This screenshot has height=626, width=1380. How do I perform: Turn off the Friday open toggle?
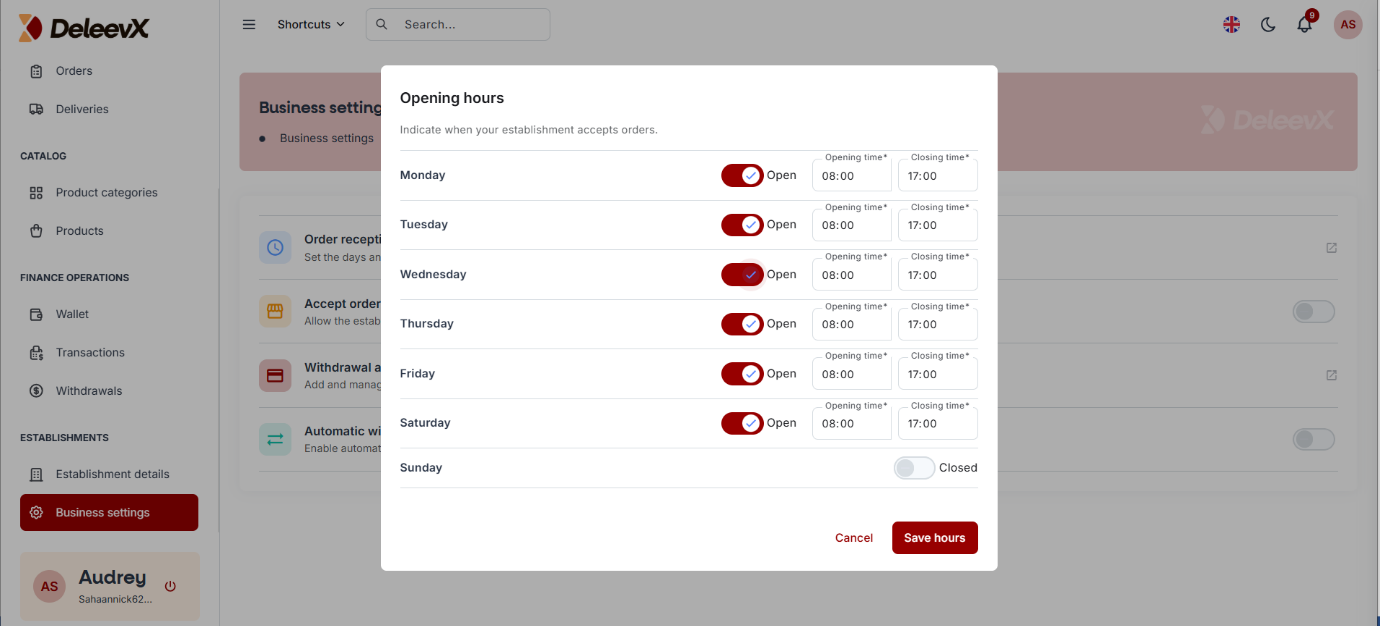pos(742,374)
